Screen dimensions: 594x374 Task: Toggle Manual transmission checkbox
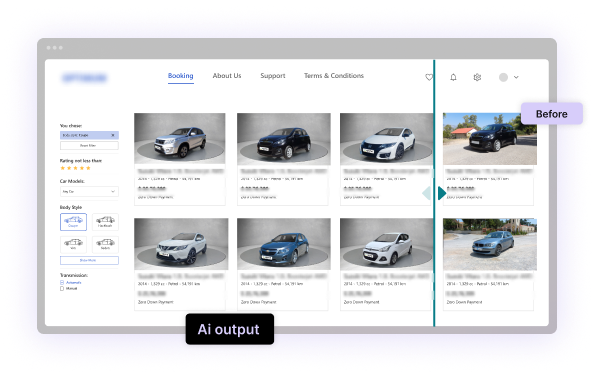click(x=62, y=289)
